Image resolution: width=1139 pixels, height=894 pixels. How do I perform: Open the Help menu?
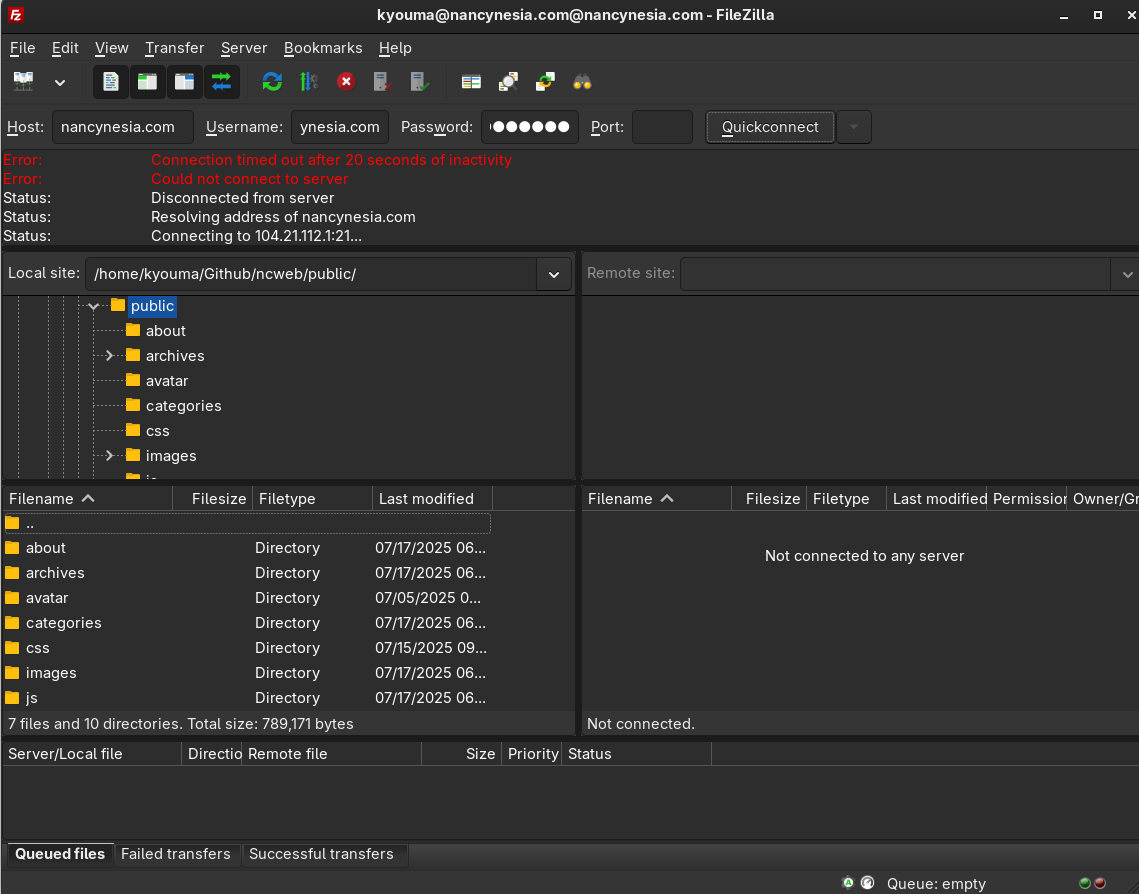pyautogui.click(x=395, y=48)
